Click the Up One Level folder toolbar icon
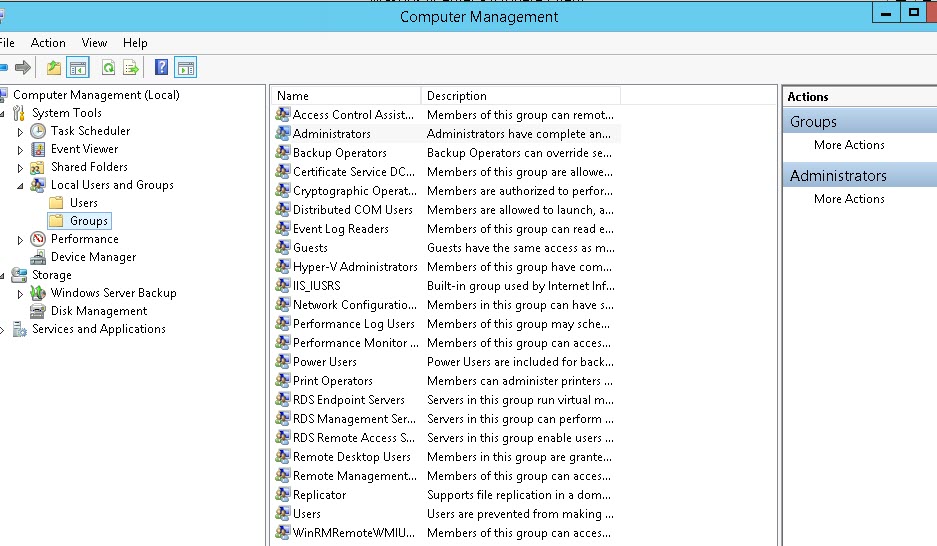This screenshot has width=937, height=546. coord(54,68)
